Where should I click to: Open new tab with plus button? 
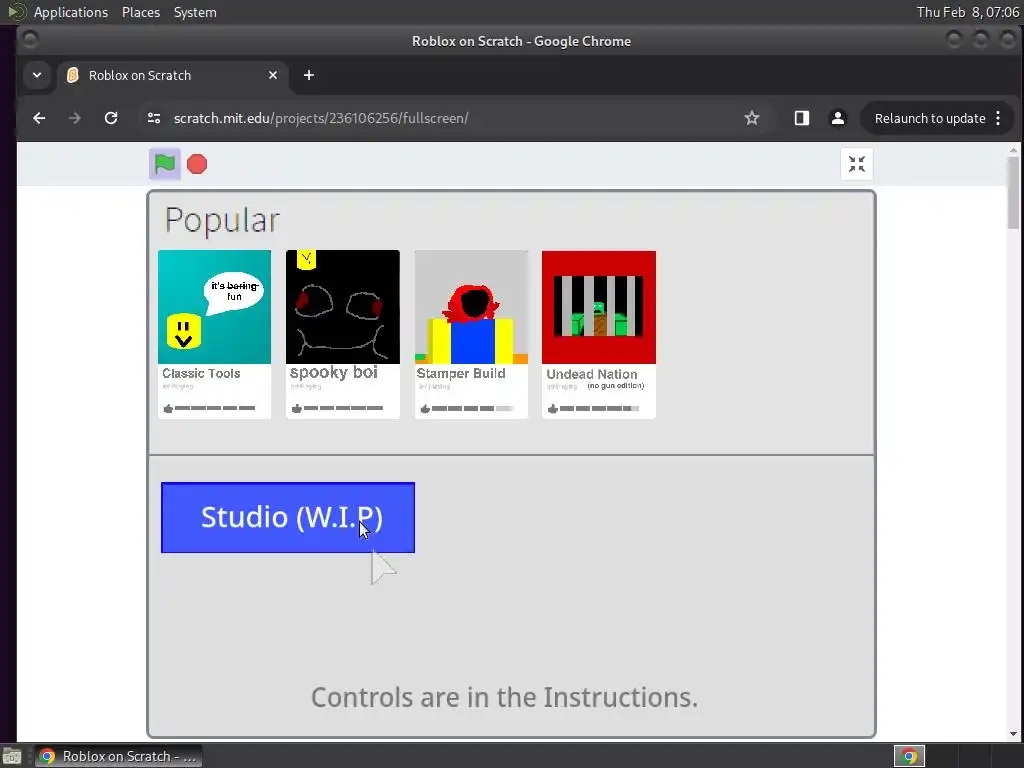pyautogui.click(x=309, y=75)
